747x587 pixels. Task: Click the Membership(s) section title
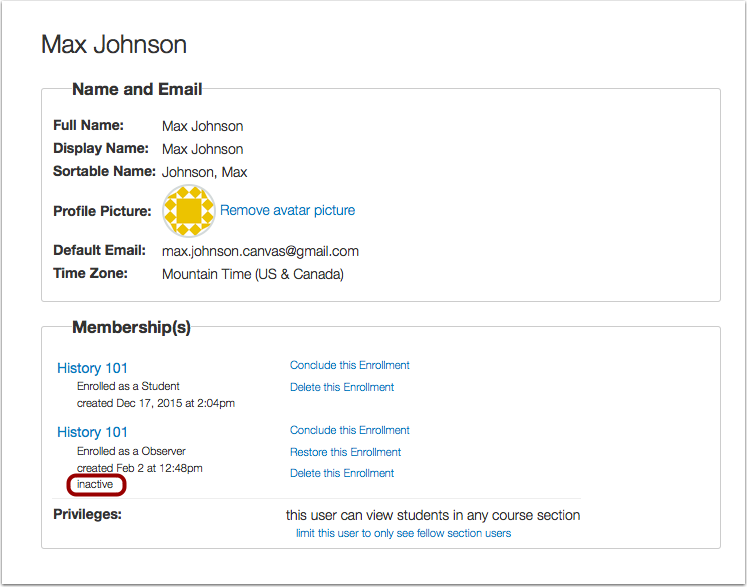[x=131, y=327]
